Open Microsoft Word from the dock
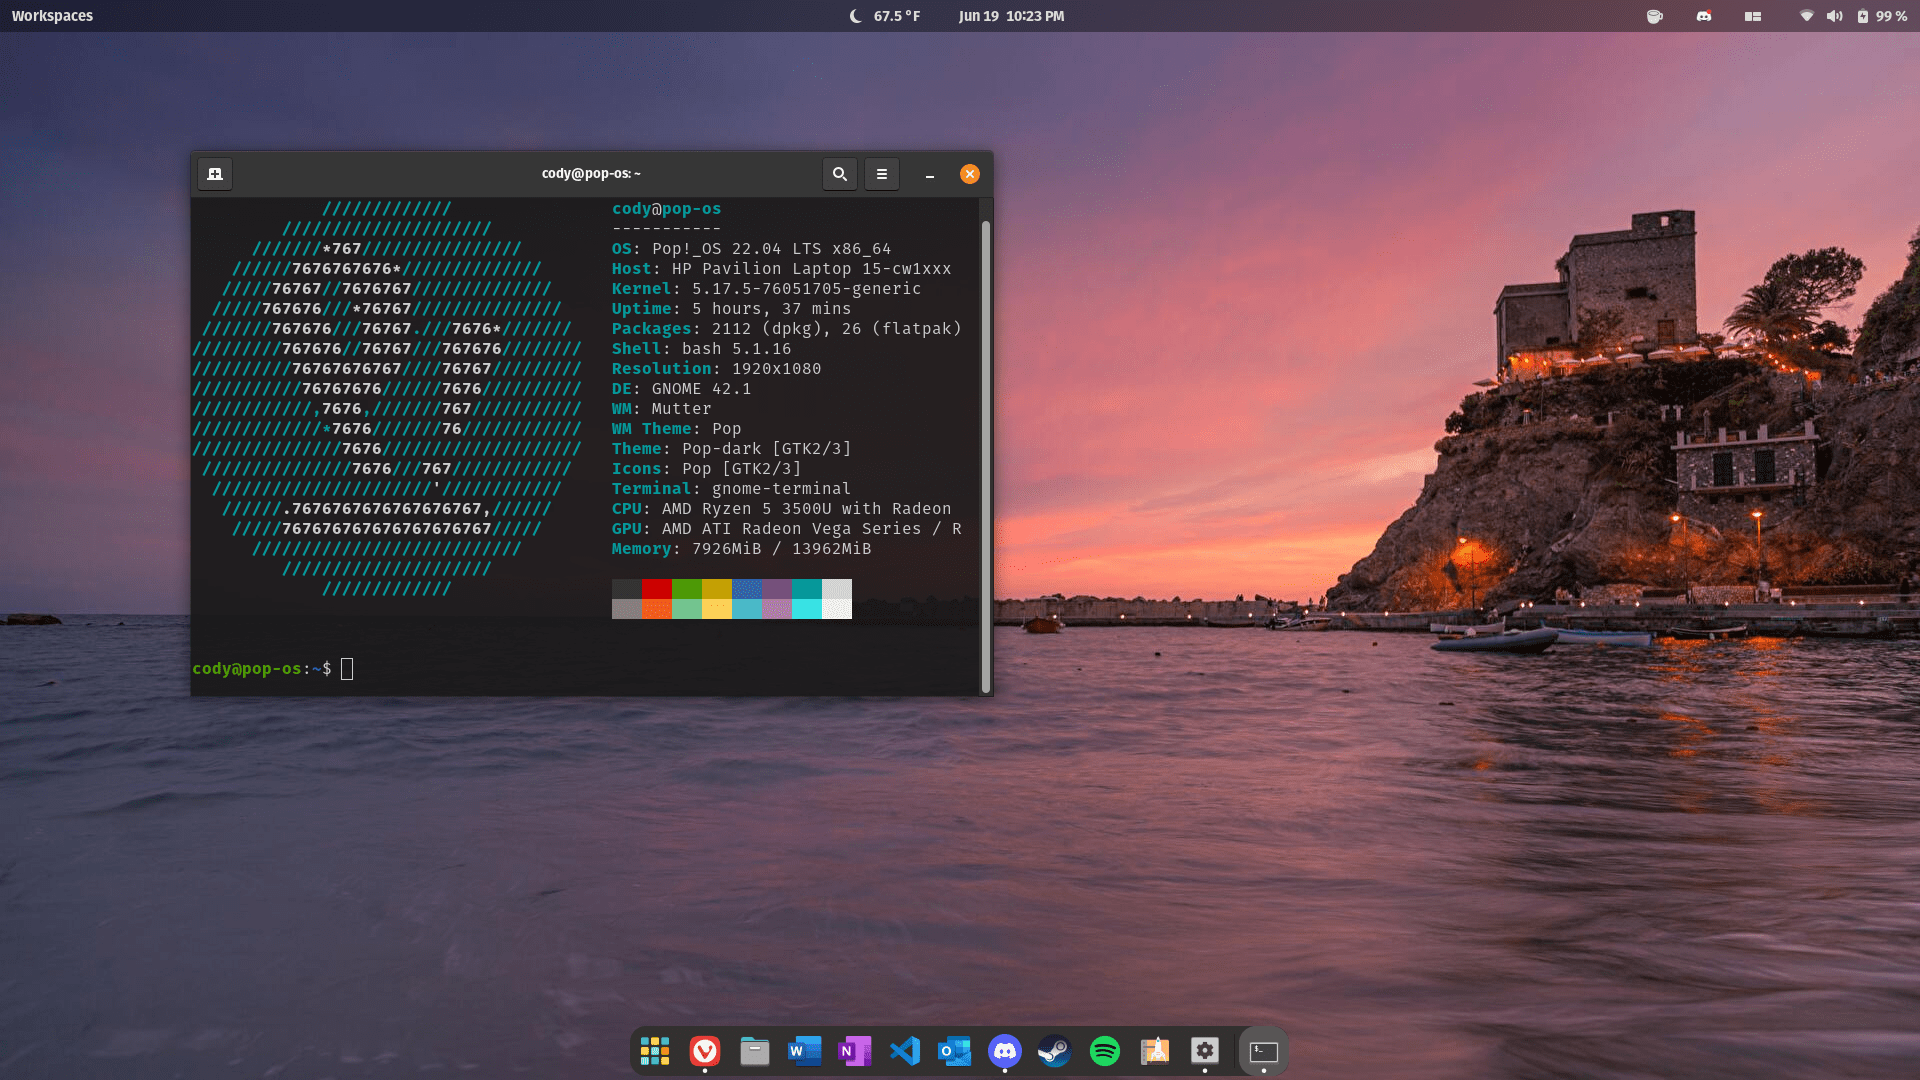This screenshot has width=1920, height=1080. pyautogui.click(x=805, y=1051)
